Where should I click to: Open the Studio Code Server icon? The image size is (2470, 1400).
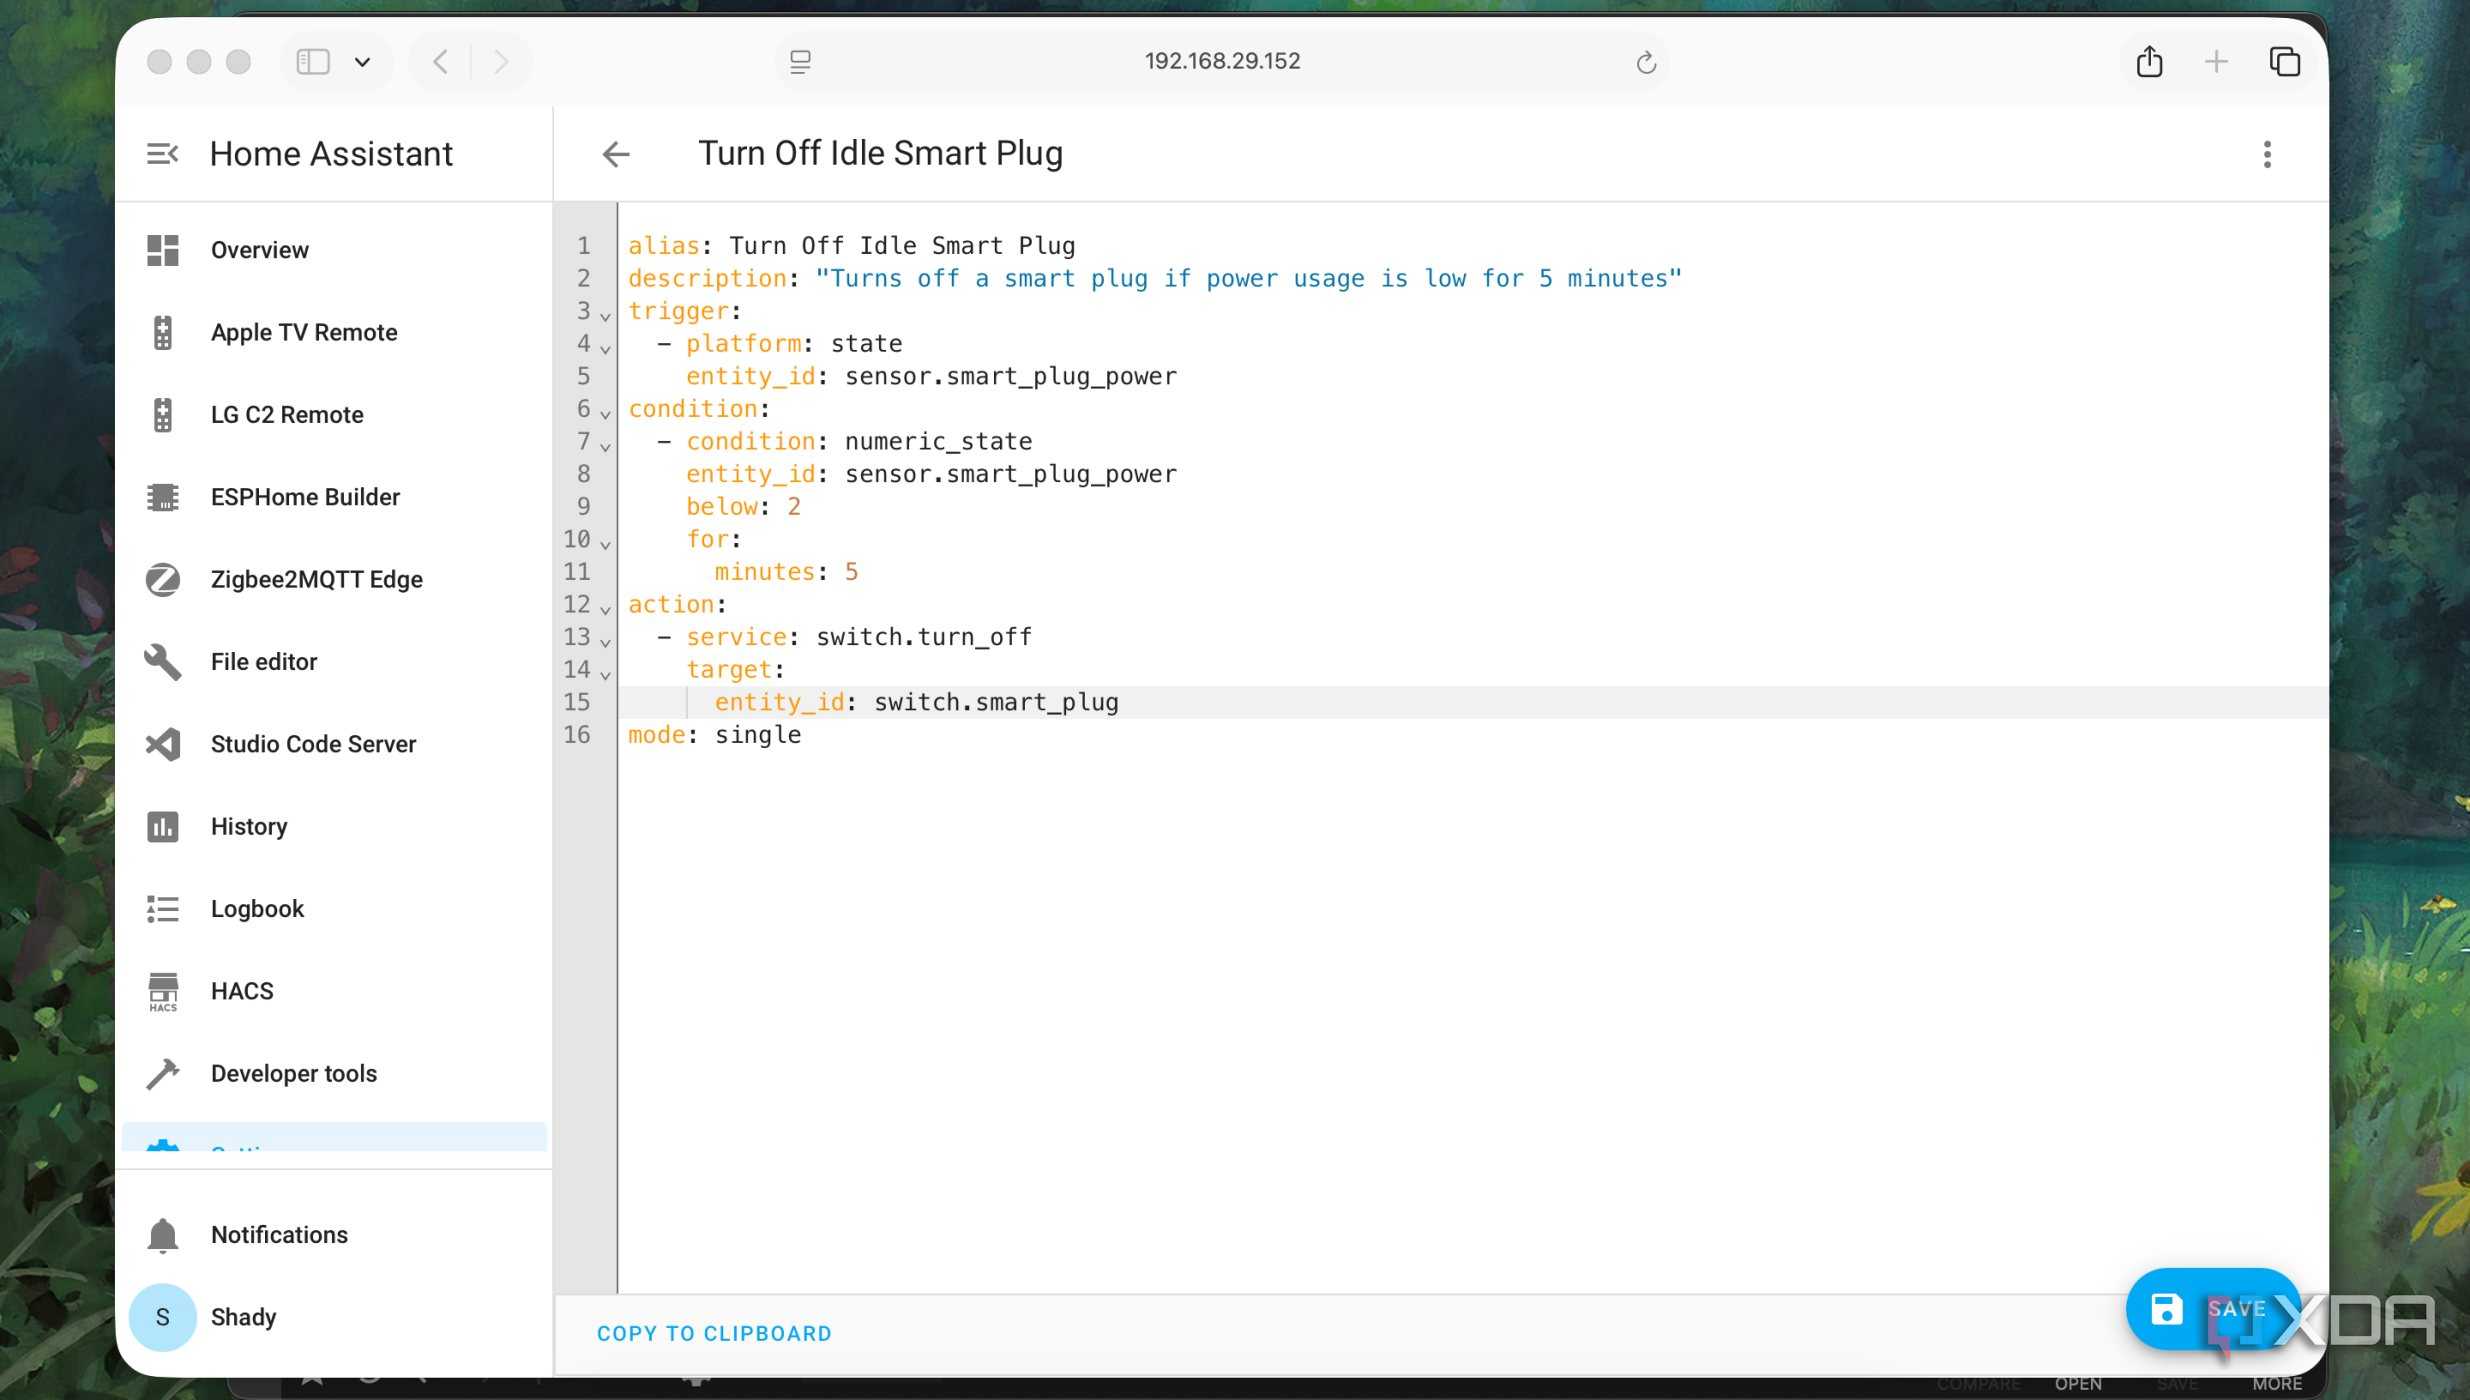pyautogui.click(x=162, y=744)
